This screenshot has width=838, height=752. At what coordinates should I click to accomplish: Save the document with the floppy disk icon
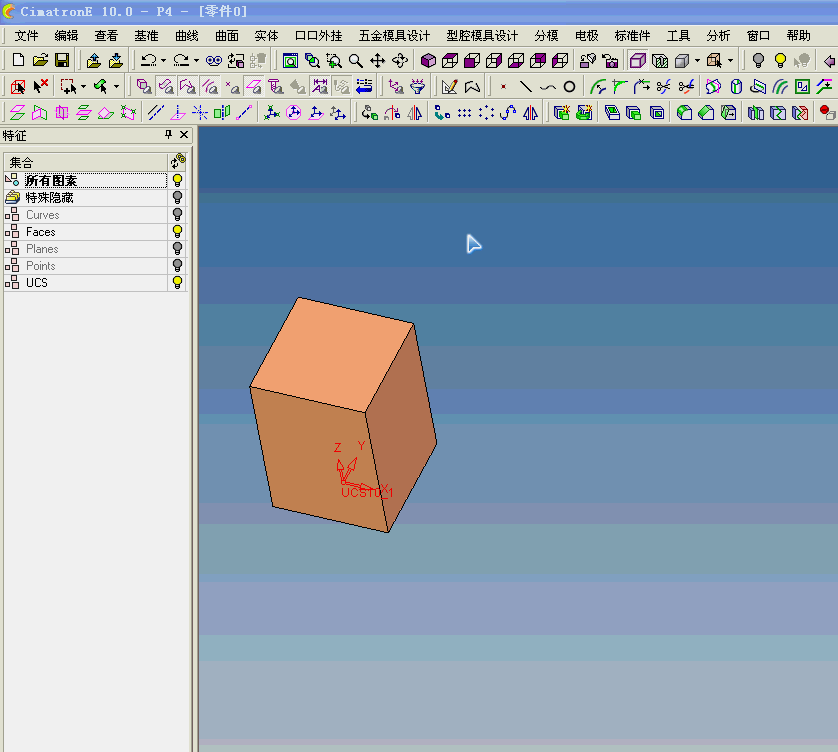(62, 60)
